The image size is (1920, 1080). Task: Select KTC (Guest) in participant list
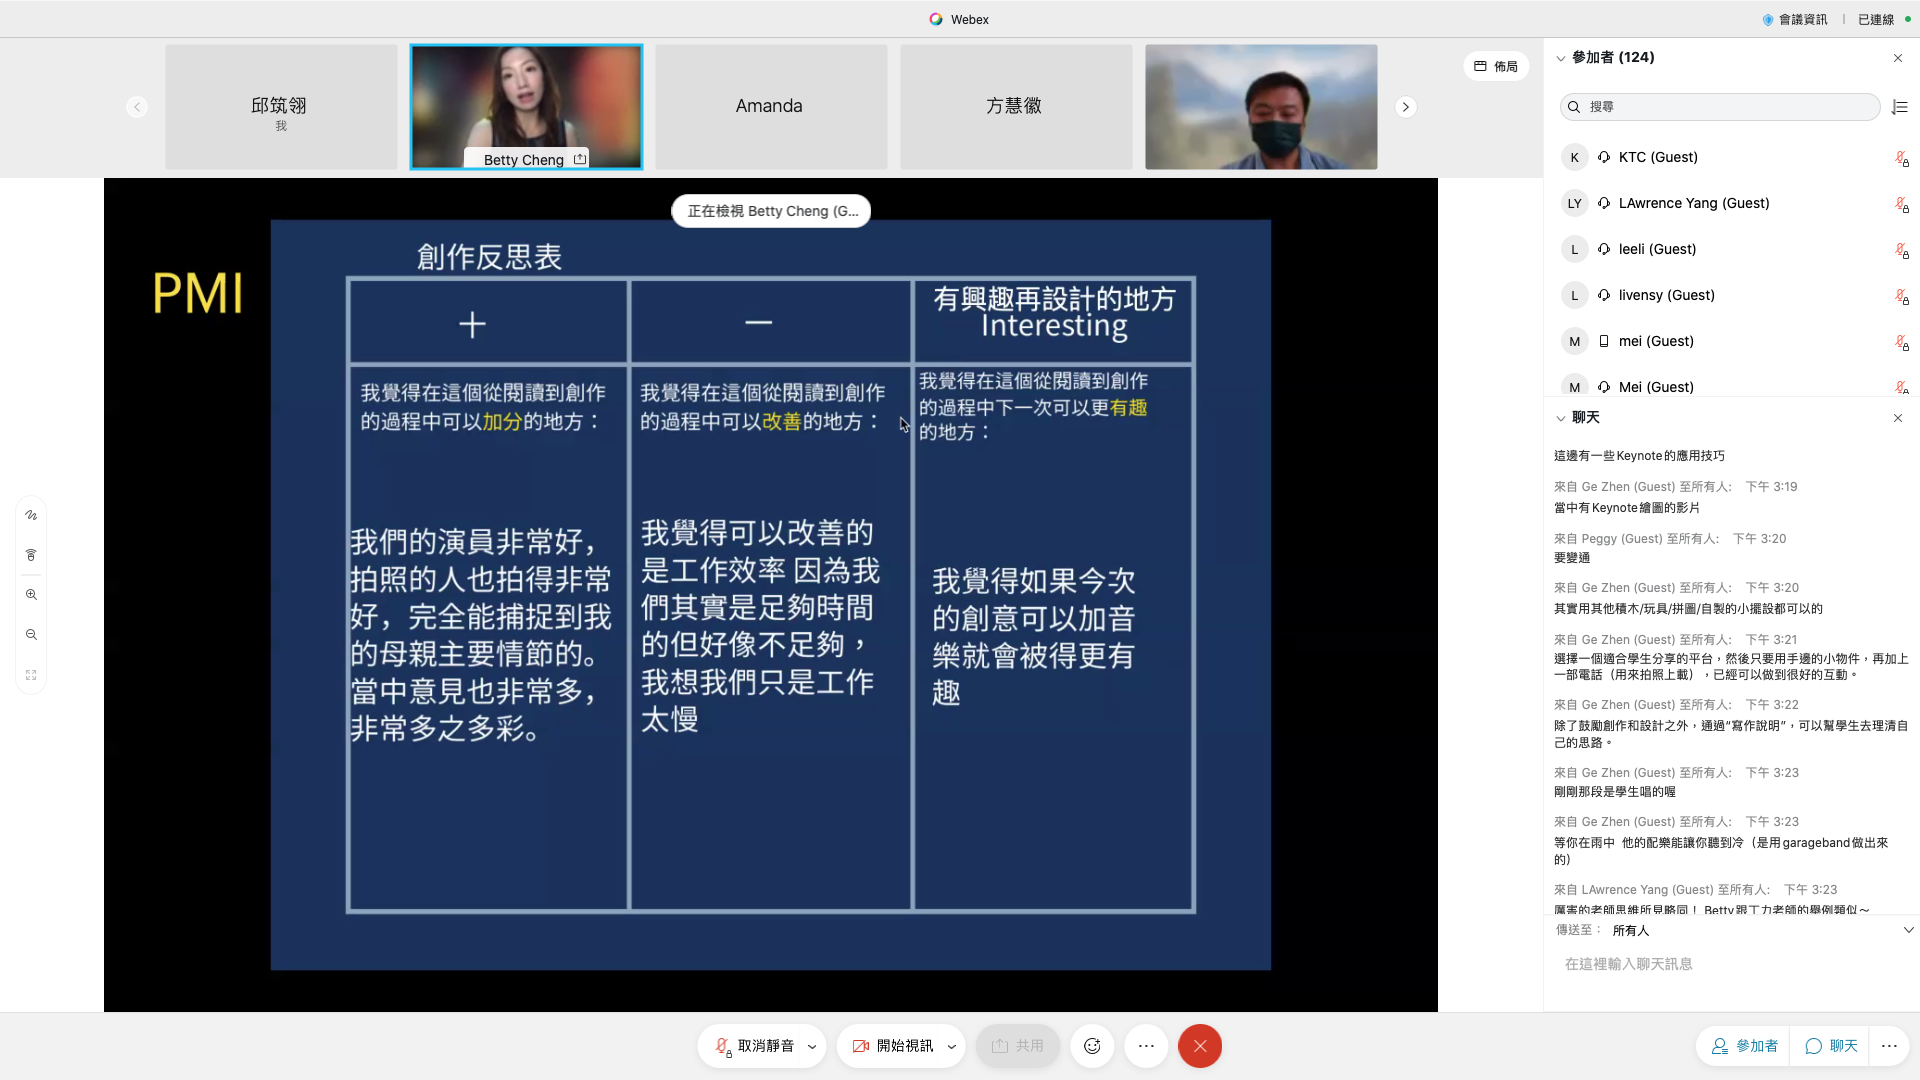[x=1657, y=157]
